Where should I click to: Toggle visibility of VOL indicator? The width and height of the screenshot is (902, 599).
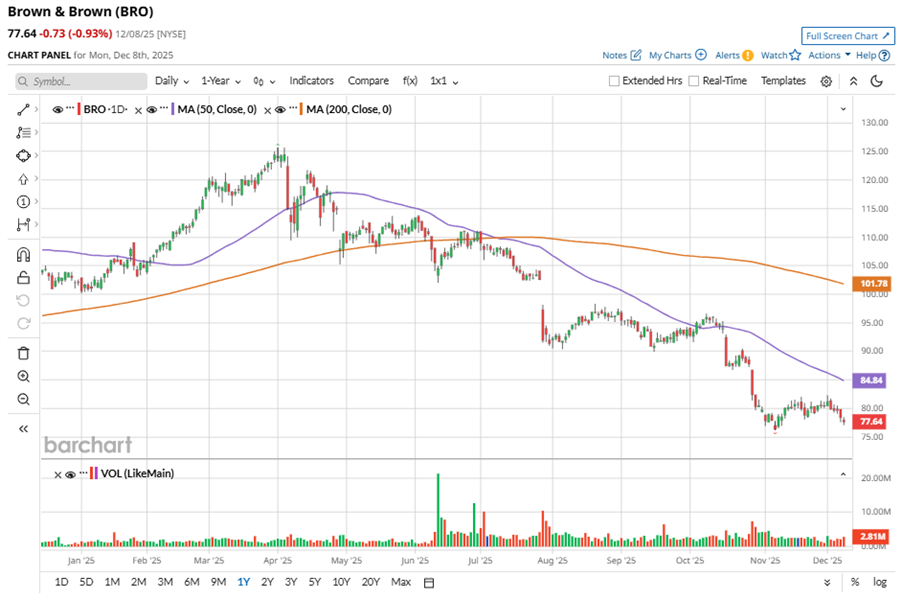pos(70,475)
